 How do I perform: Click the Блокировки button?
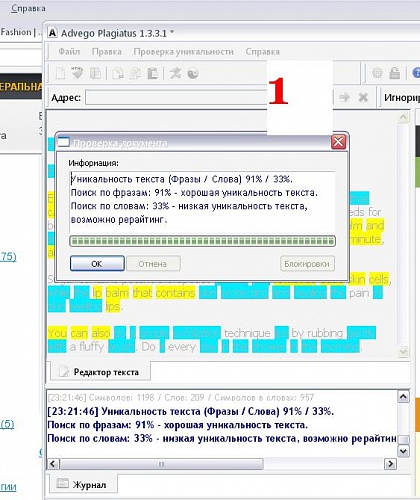[307, 264]
